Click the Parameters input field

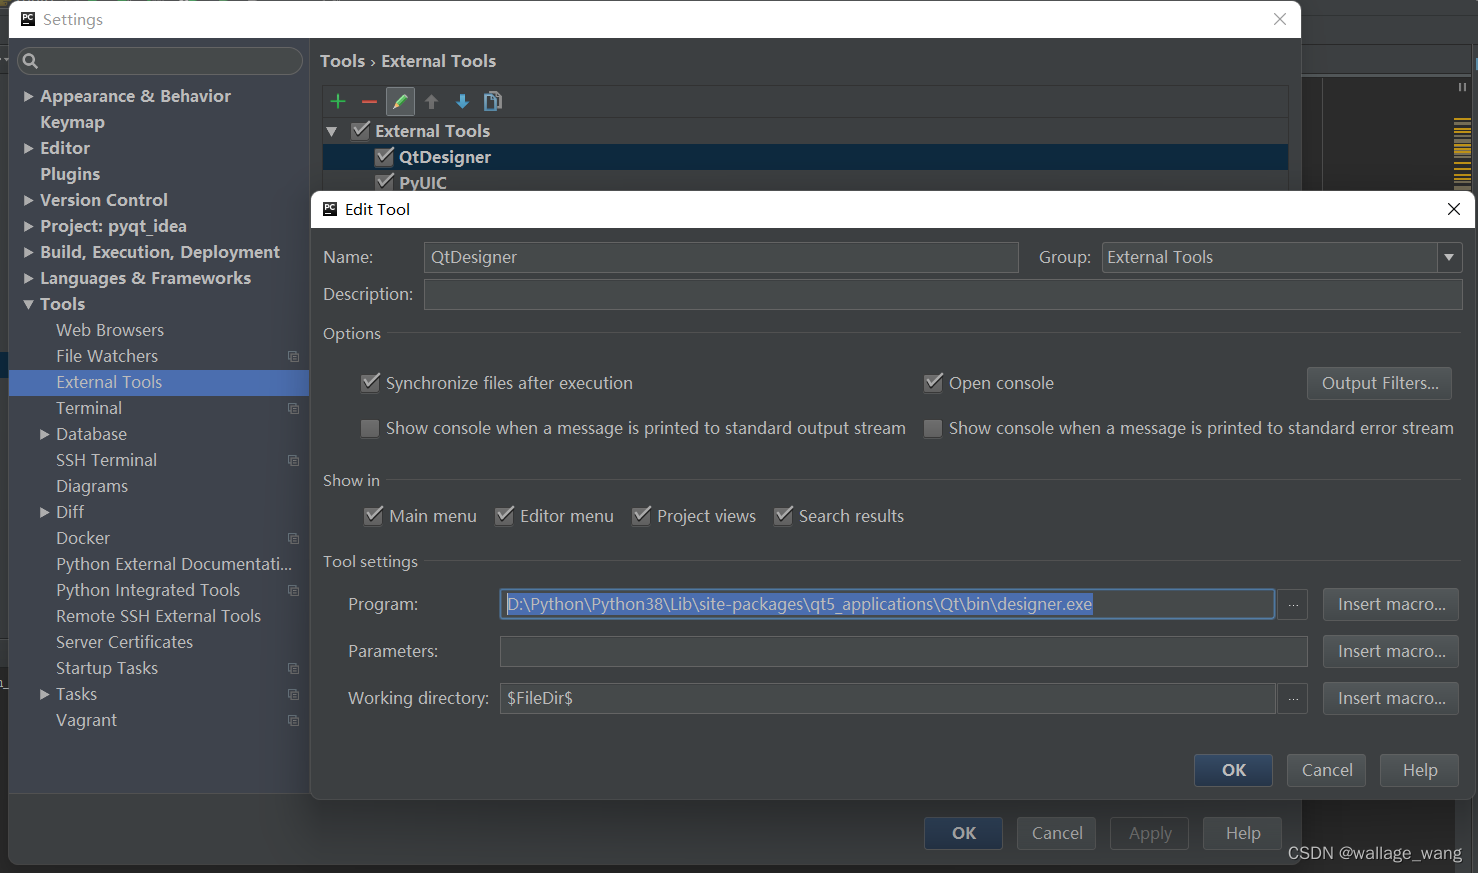[x=904, y=651]
